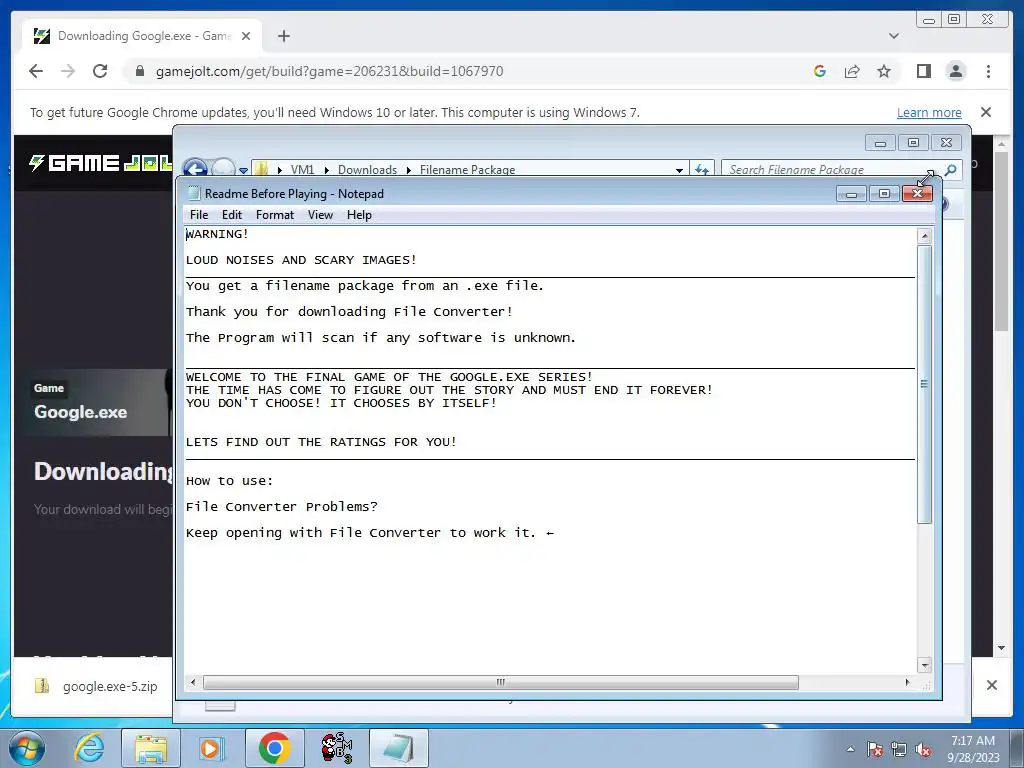This screenshot has width=1024, height=768.
Task: Close the Downloading Google.exe Chrome tab
Action: pyautogui.click(x=246, y=36)
